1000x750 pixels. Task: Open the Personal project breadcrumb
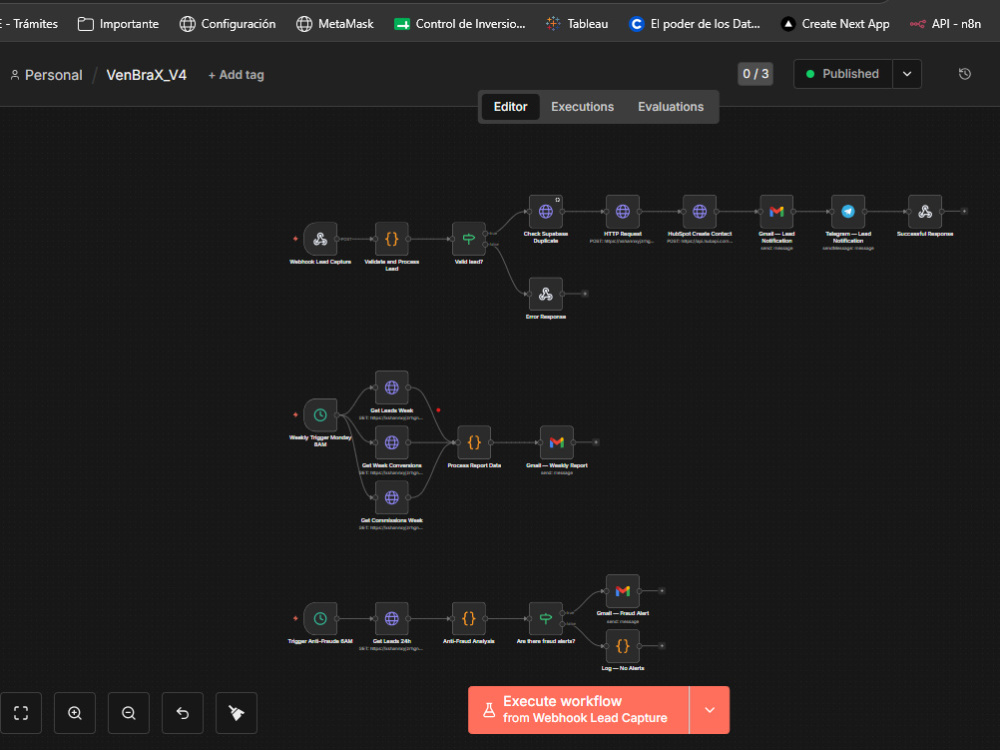pyautogui.click(x=47, y=75)
